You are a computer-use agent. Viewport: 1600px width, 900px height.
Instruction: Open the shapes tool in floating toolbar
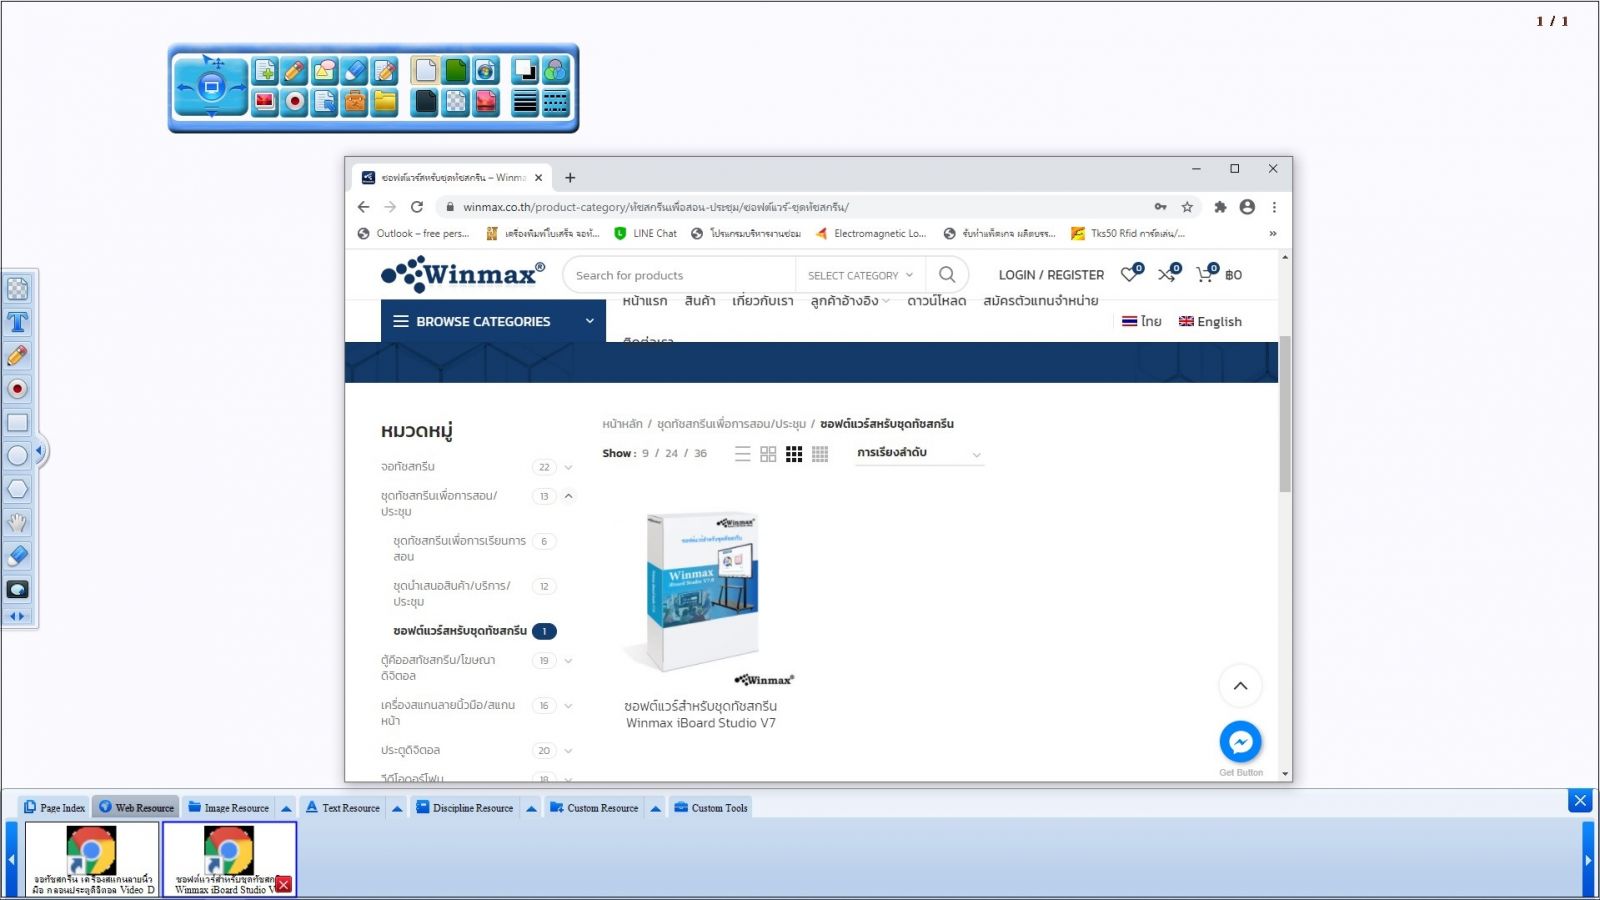[325, 70]
